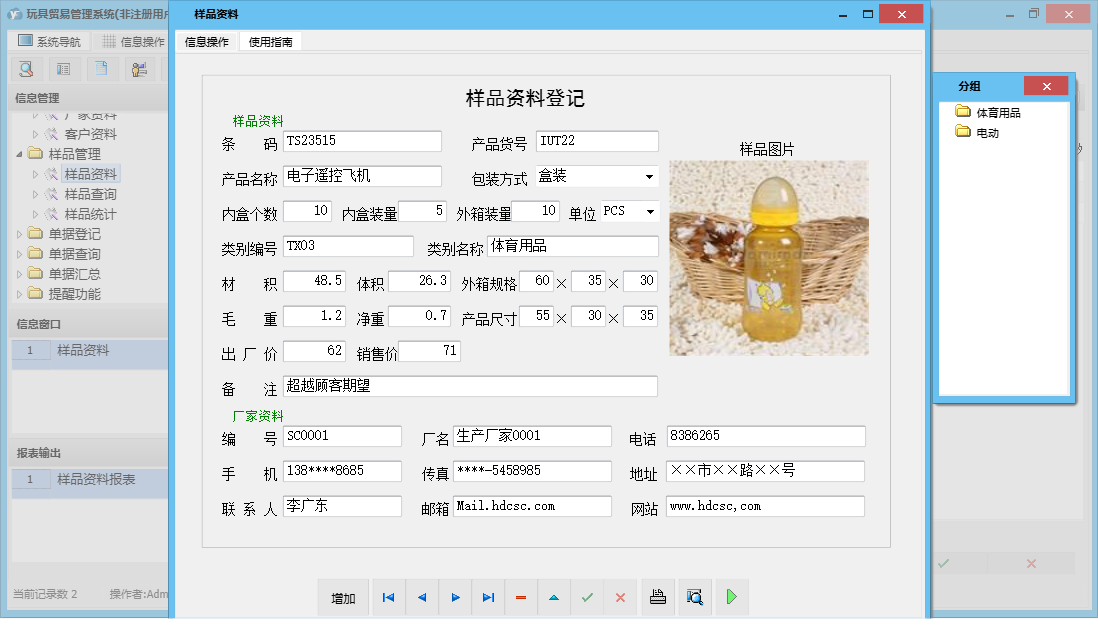Click the green run arrow icon

tap(731, 597)
